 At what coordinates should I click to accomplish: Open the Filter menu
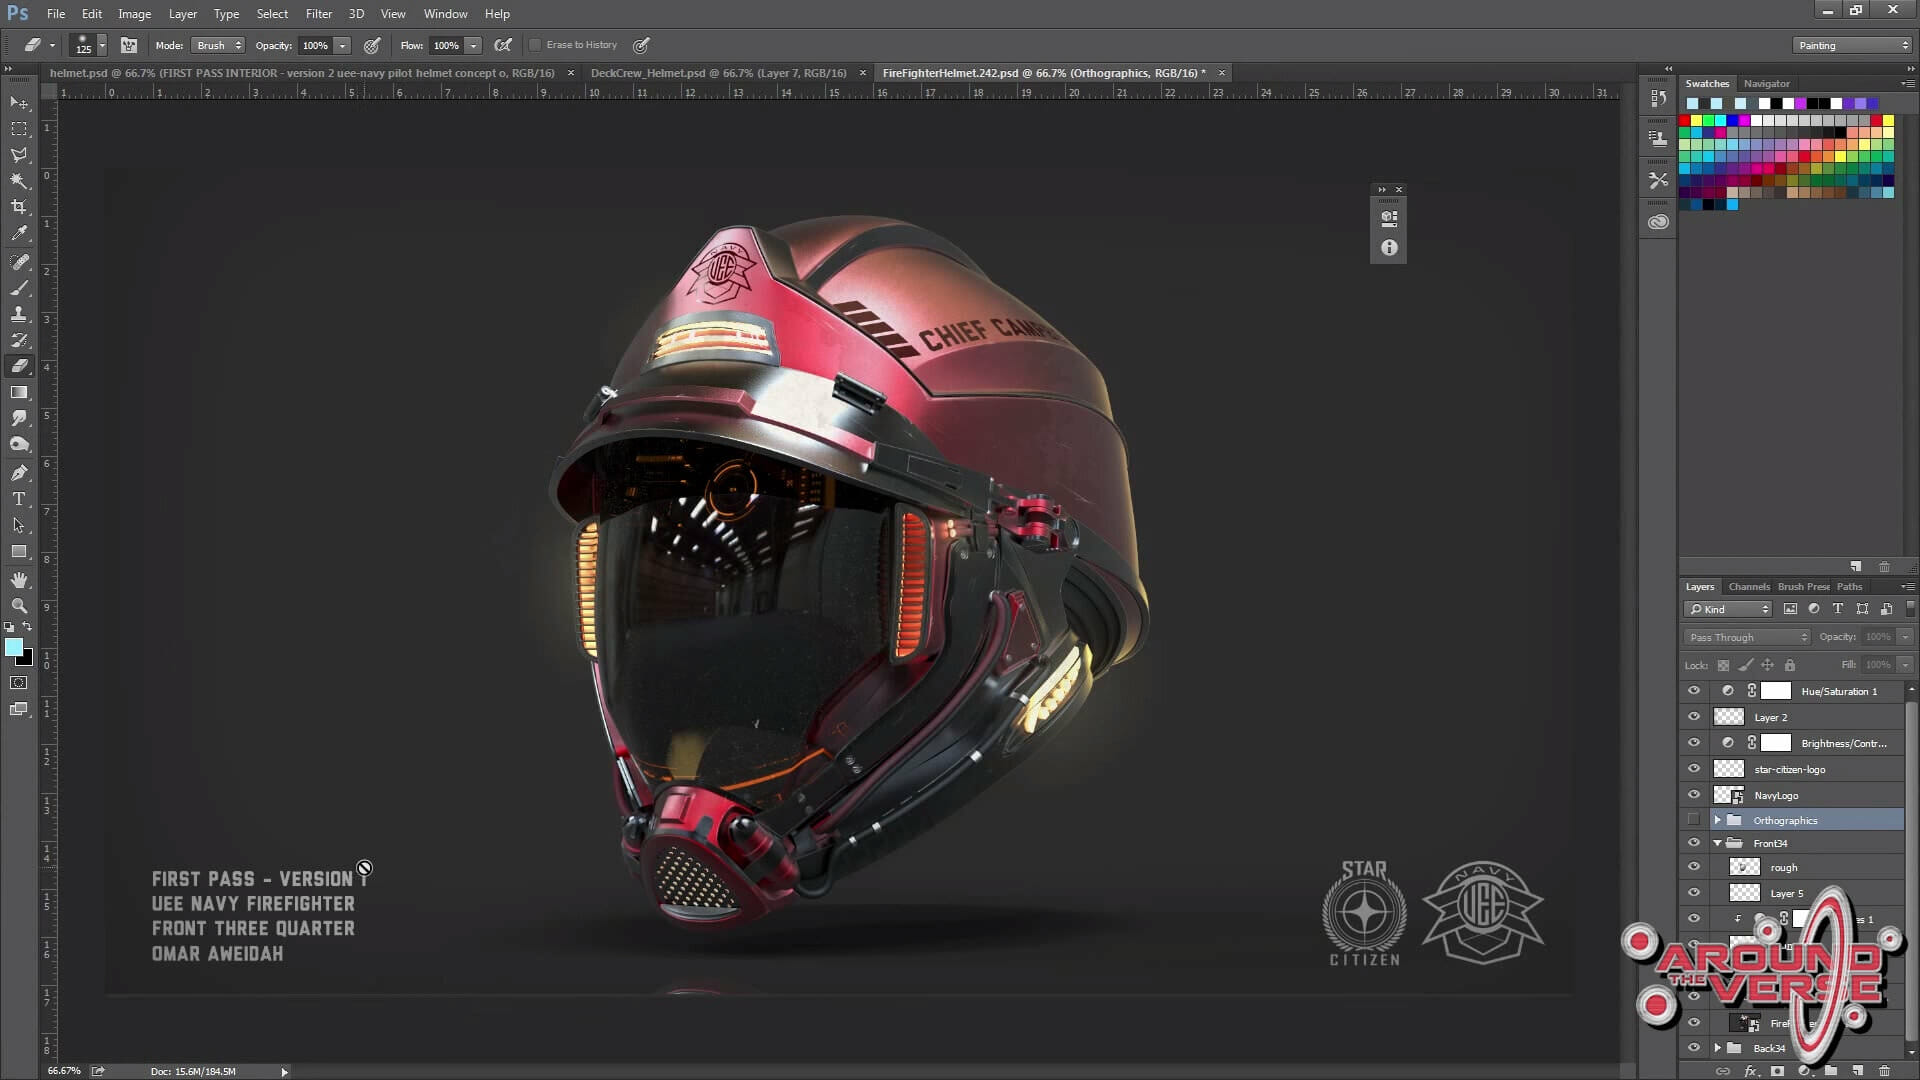(318, 14)
